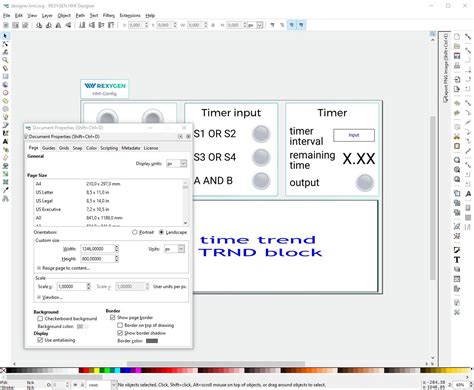
Task: Switch to the Grids tab
Action: (x=64, y=148)
